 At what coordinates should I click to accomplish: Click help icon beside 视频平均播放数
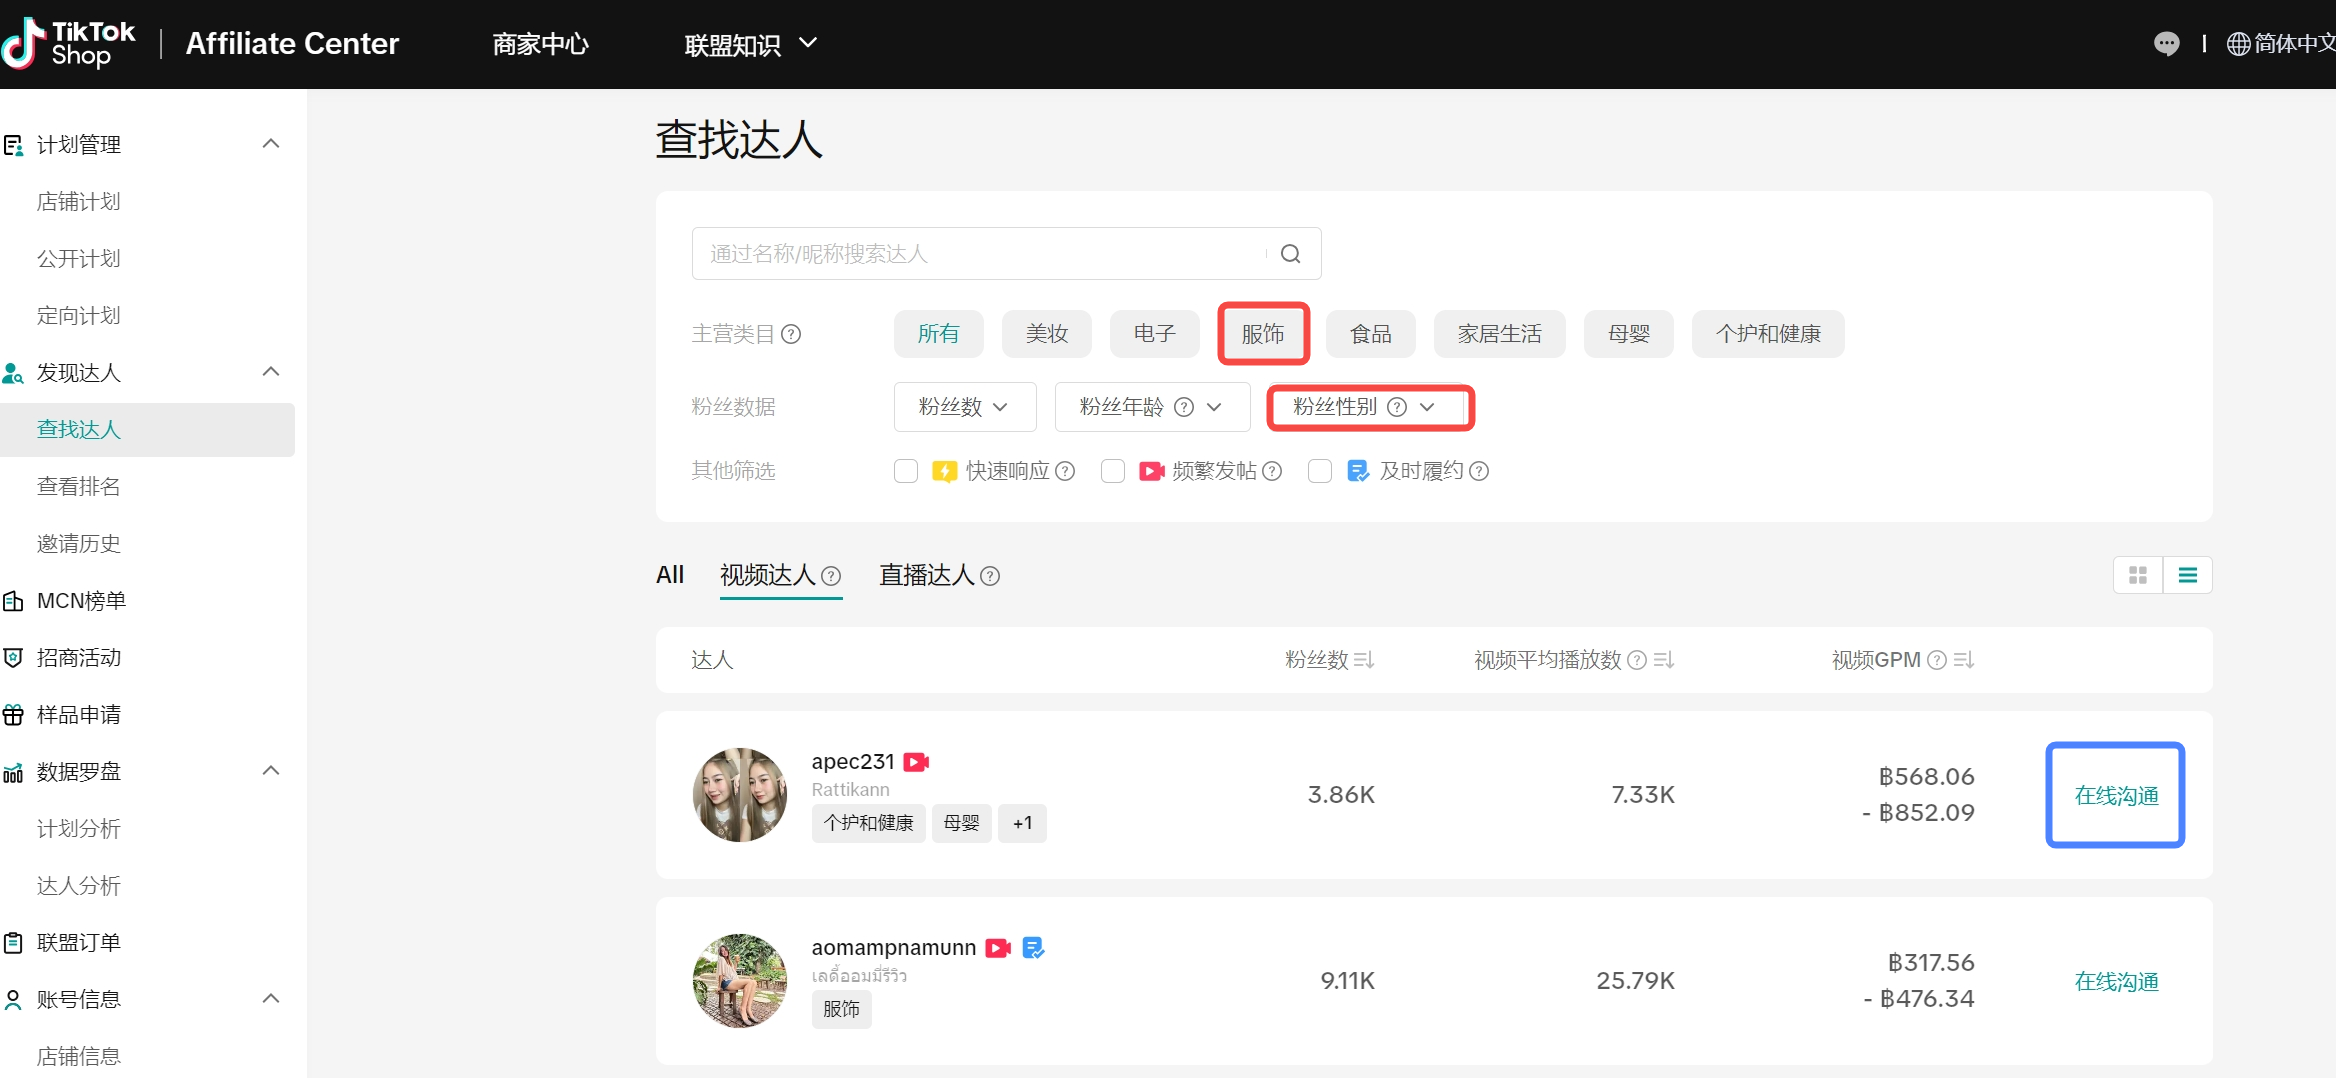click(x=1636, y=660)
